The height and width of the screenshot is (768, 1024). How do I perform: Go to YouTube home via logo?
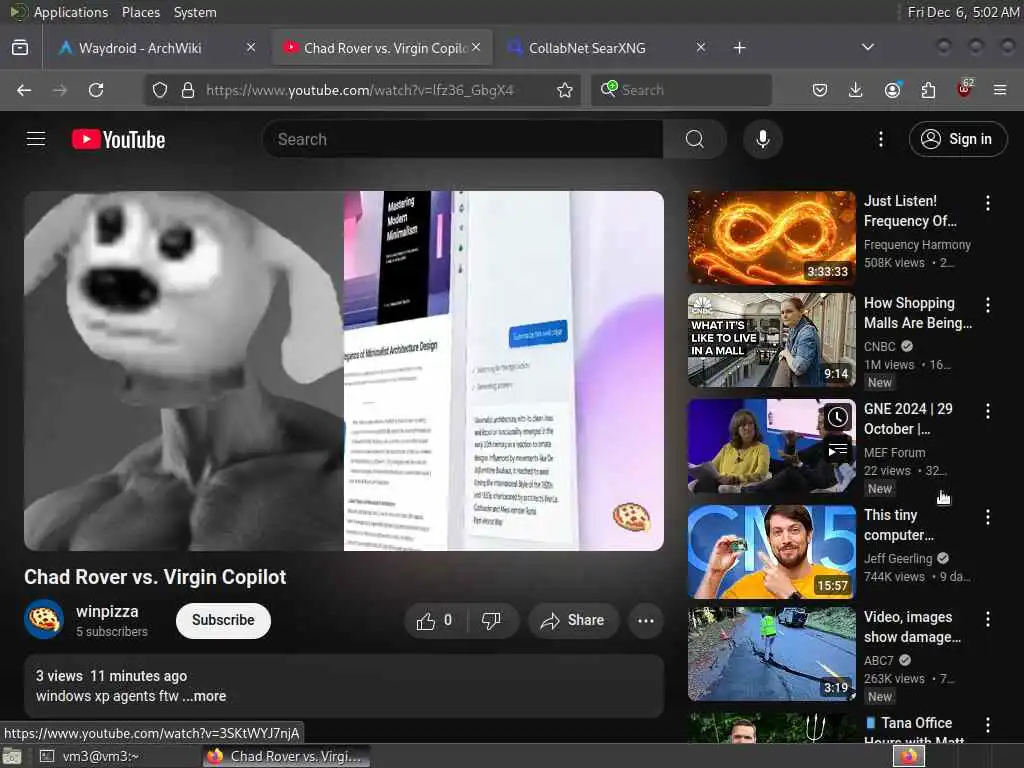click(x=118, y=139)
